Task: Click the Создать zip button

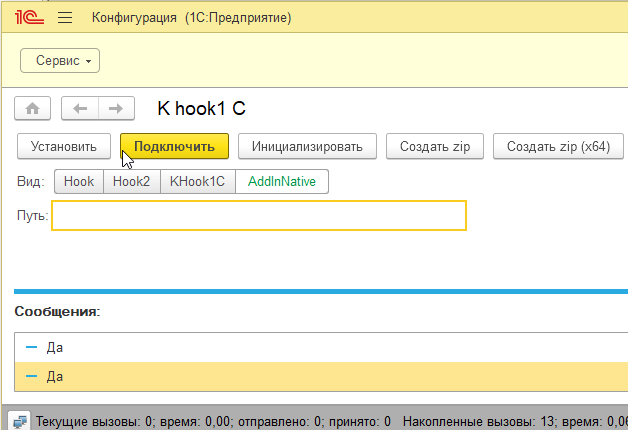Action: pos(435,146)
